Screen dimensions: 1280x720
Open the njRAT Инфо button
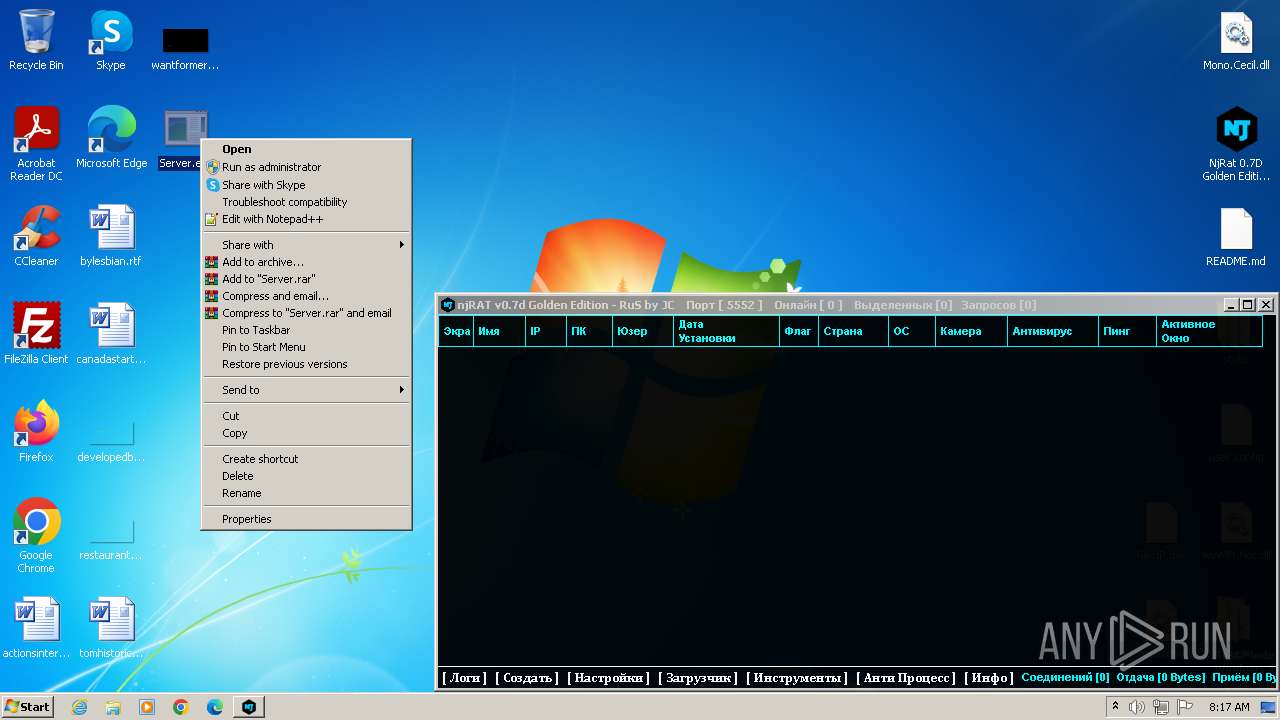[988, 678]
